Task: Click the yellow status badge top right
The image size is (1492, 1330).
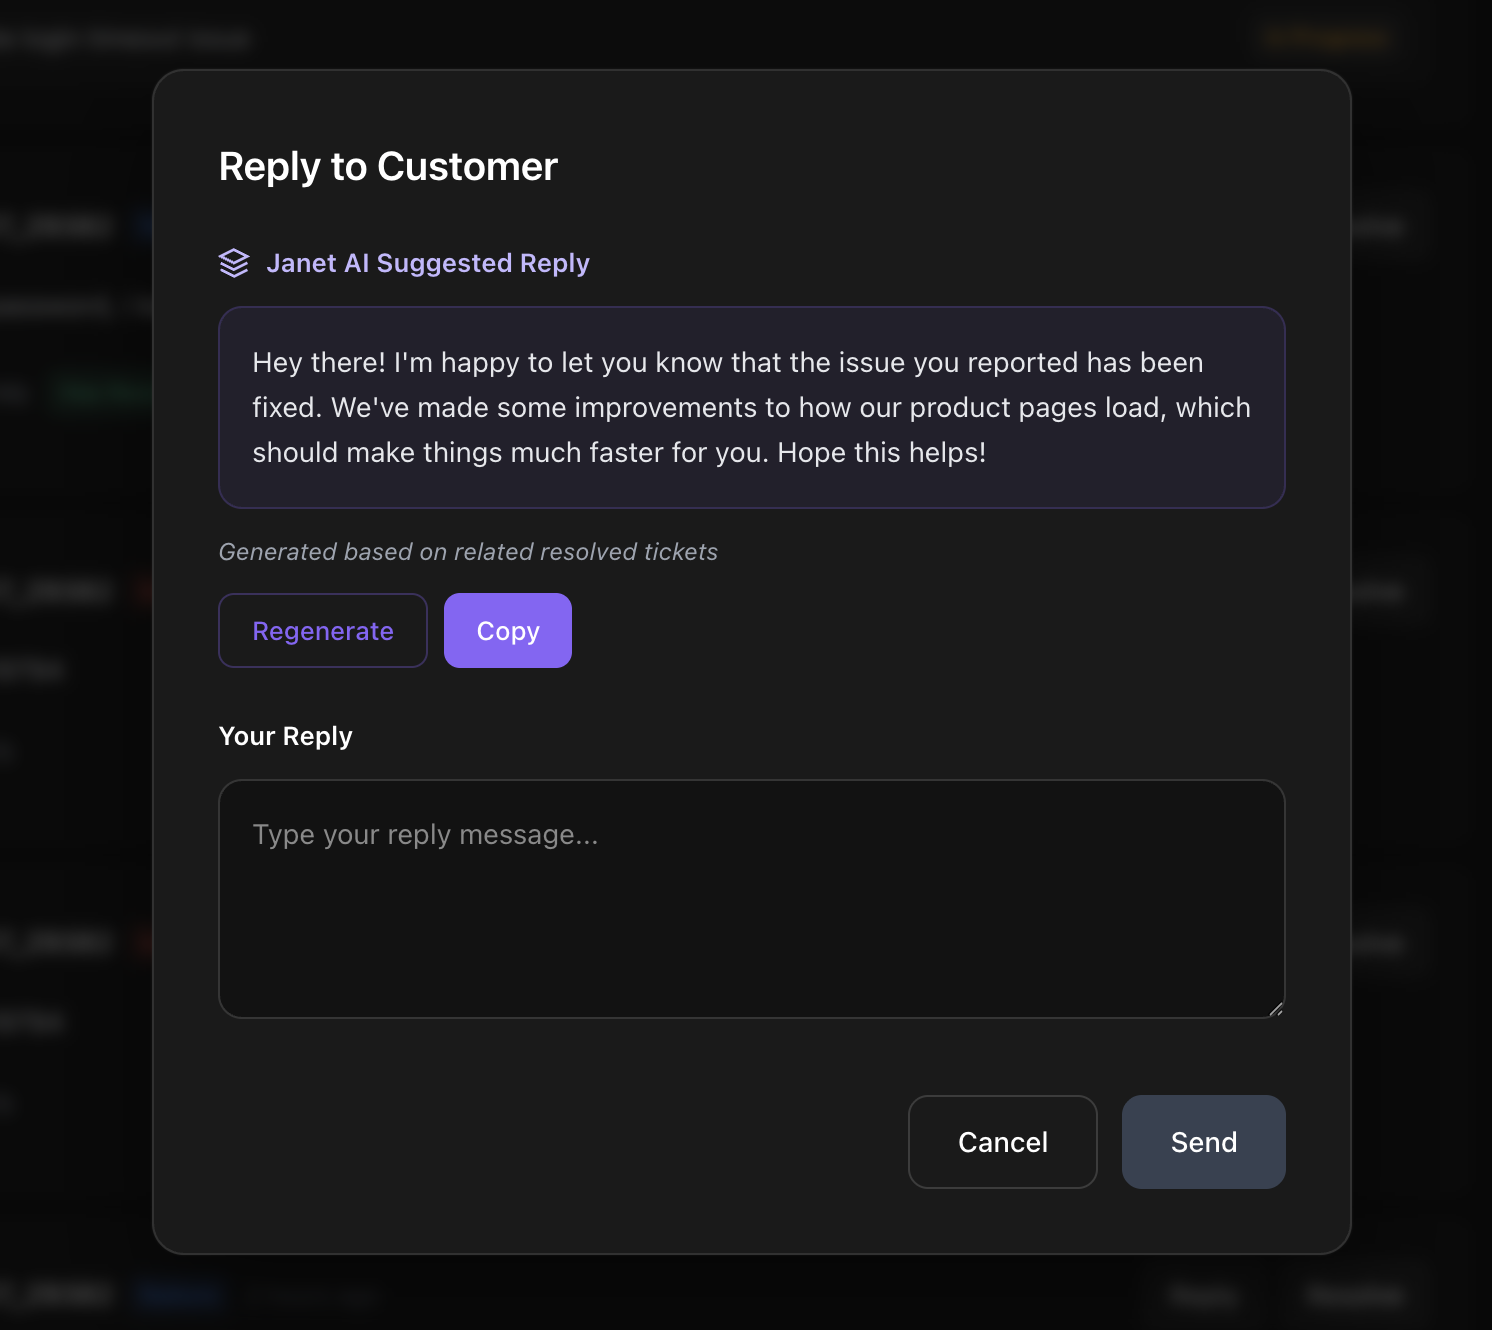Action: click(1325, 38)
